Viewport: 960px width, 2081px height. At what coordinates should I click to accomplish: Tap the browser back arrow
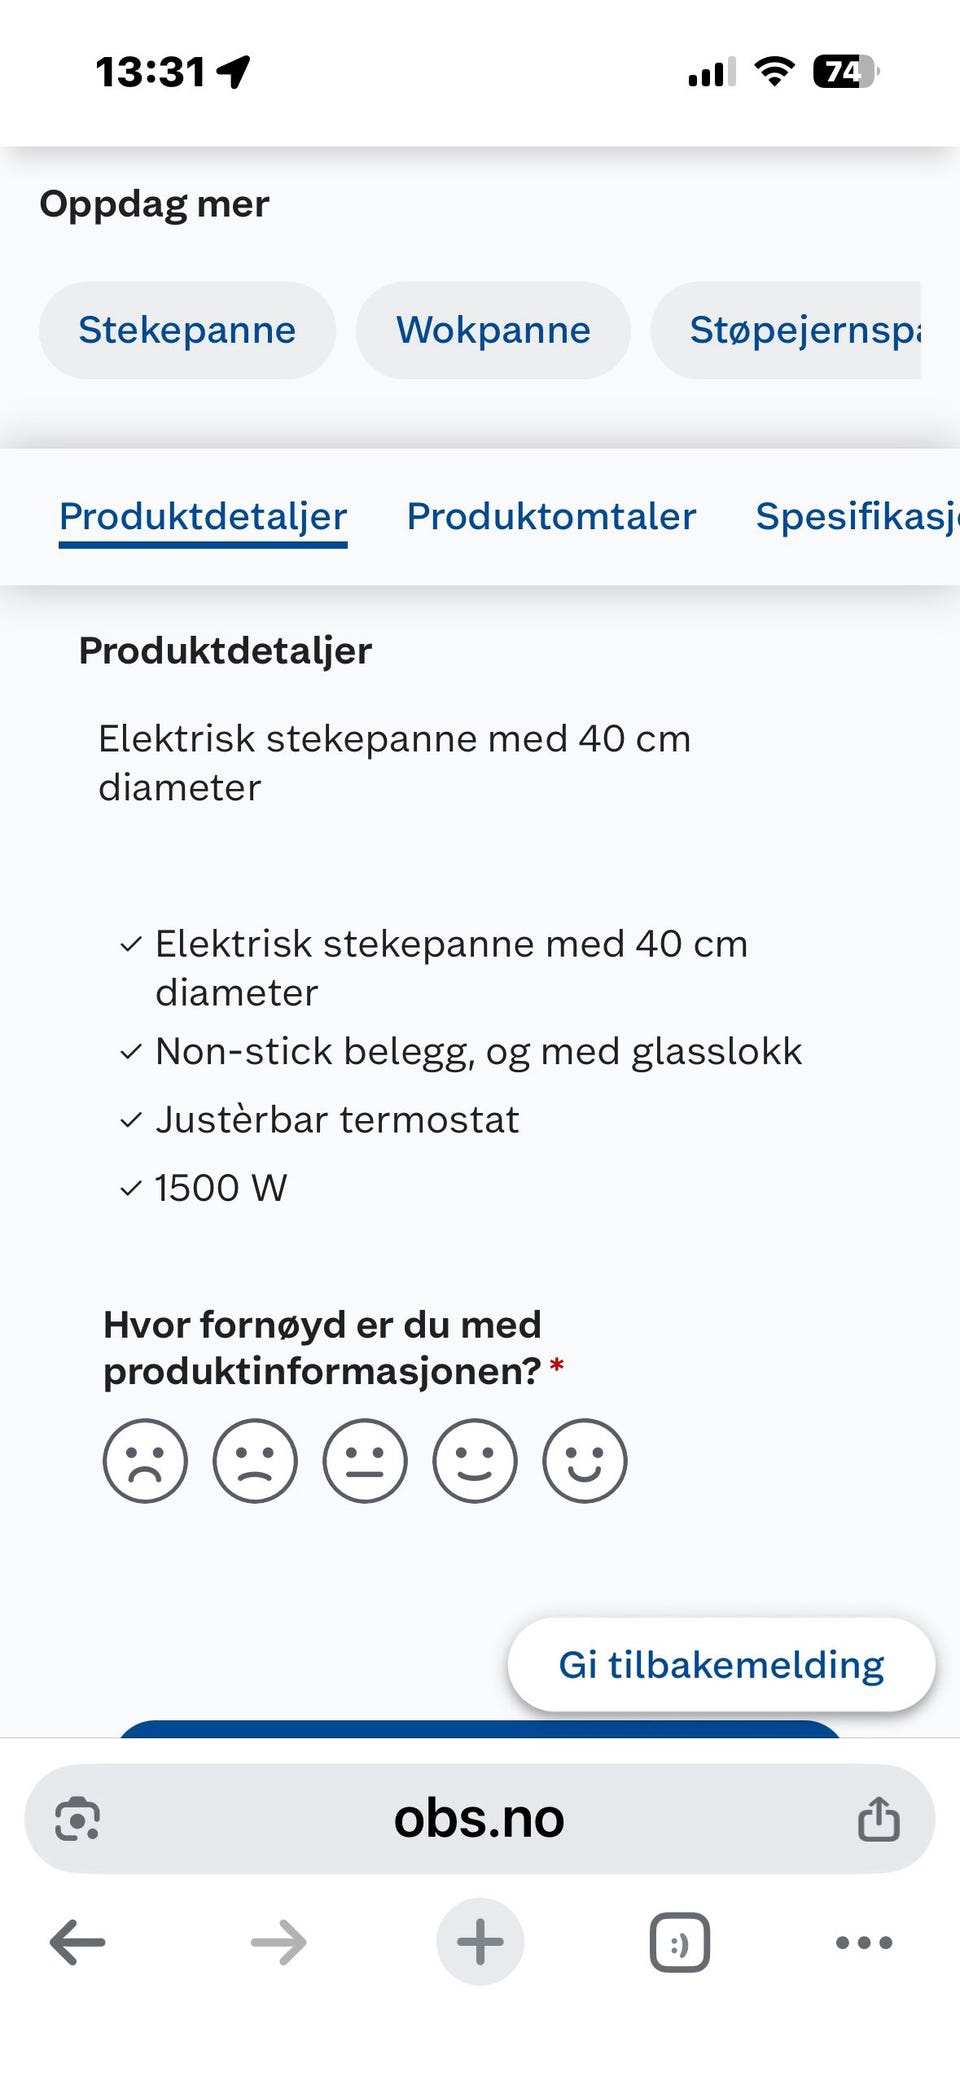(78, 1942)
